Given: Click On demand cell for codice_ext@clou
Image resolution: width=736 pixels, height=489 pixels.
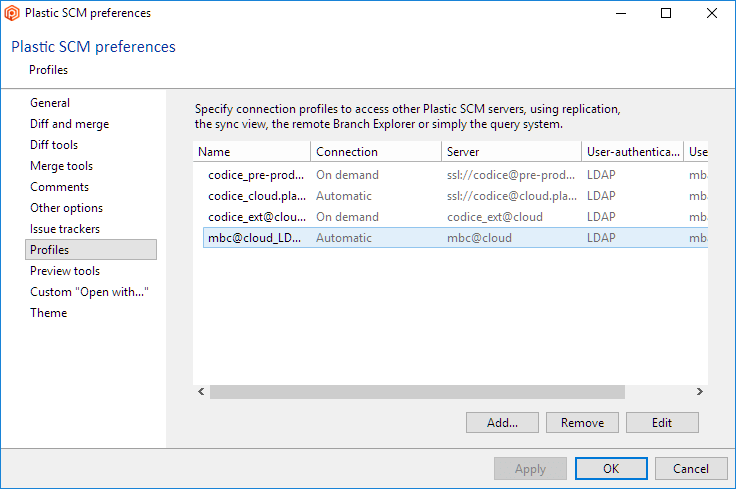Looking at the screenshot, I should 347,217.
